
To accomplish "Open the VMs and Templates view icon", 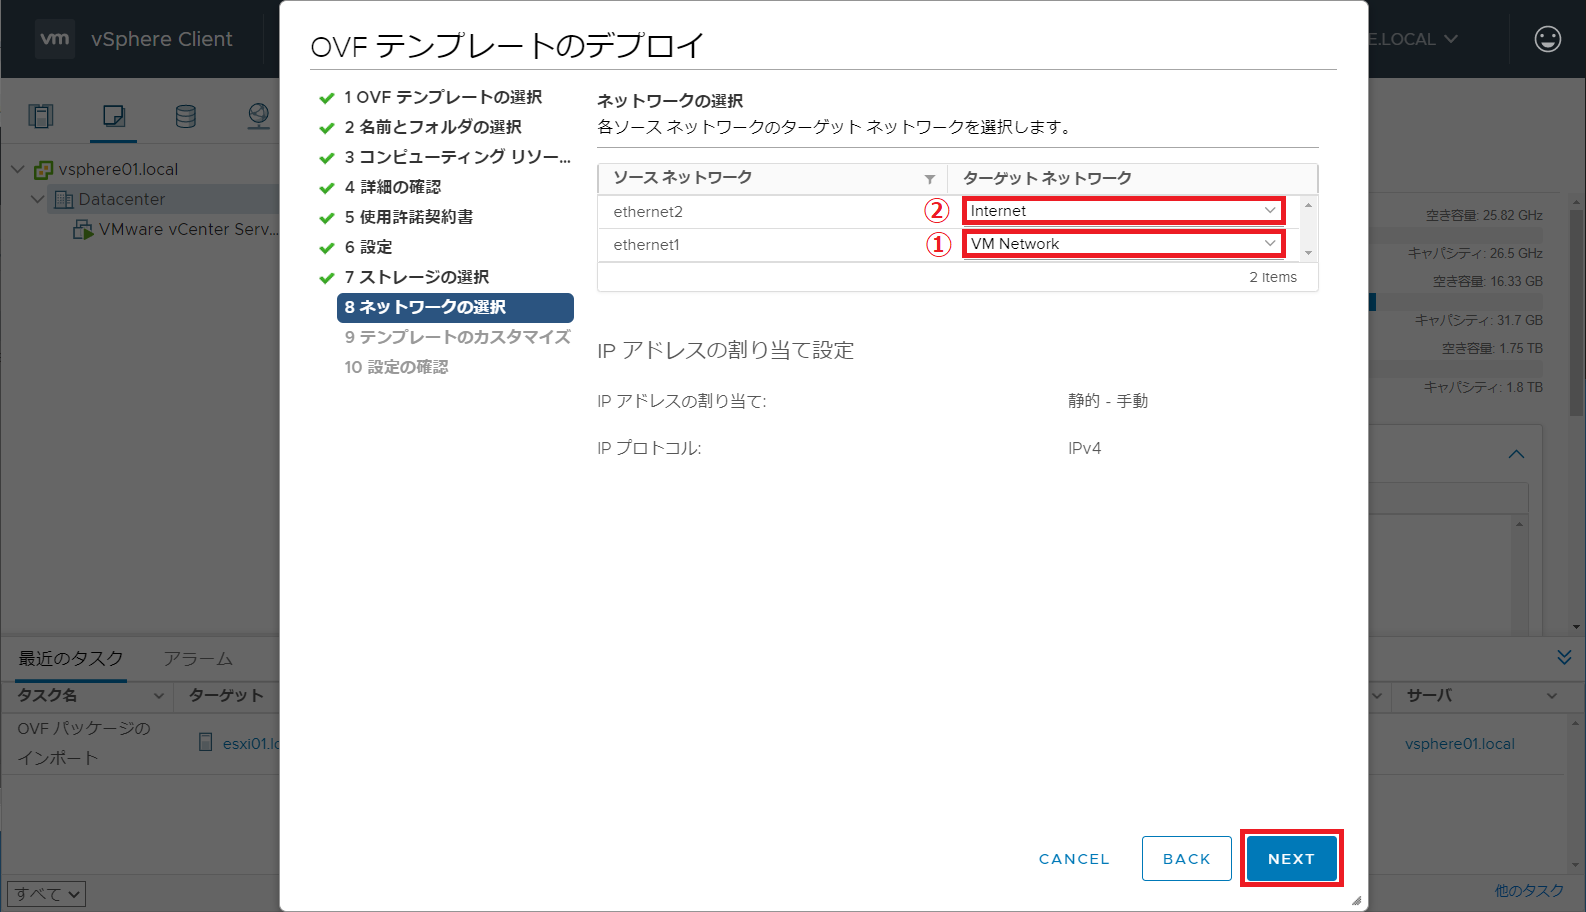I will point(114,116).
